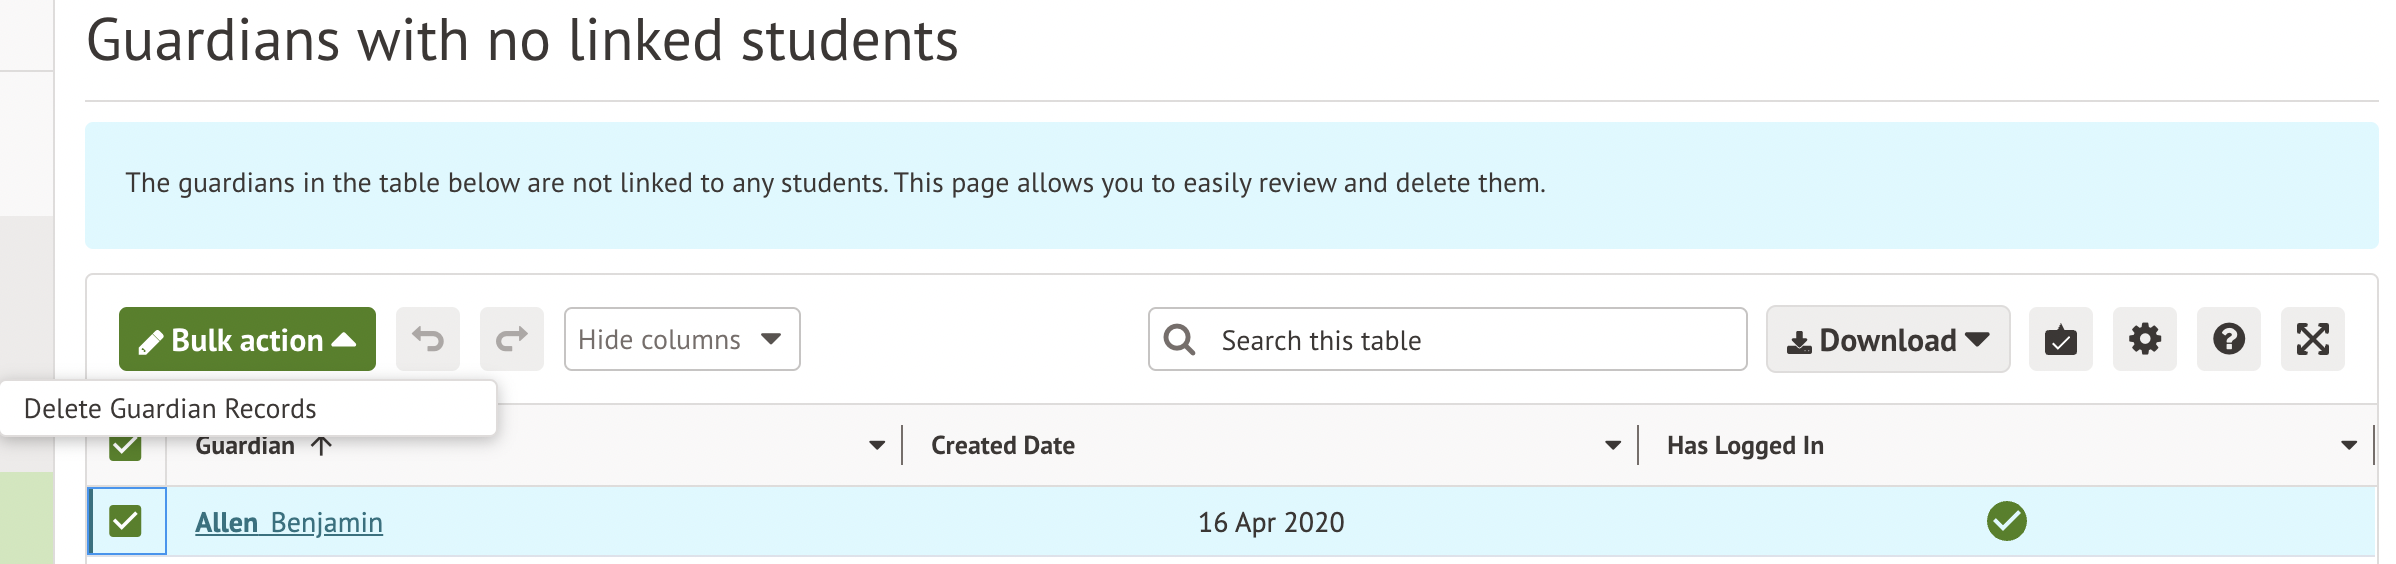Open the Hide columns dropdown
Viewport: 2396px width, 564px height.
[681, 340]
